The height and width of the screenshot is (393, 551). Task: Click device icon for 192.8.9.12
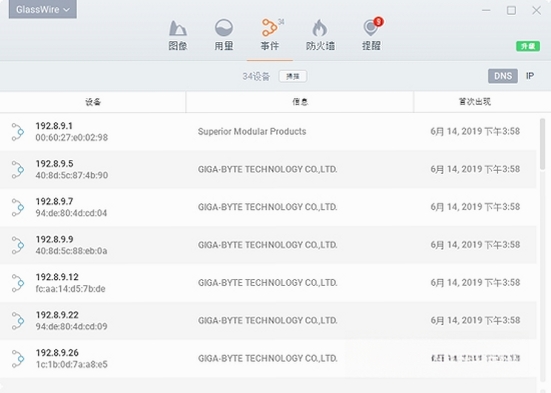coord(18,283)
